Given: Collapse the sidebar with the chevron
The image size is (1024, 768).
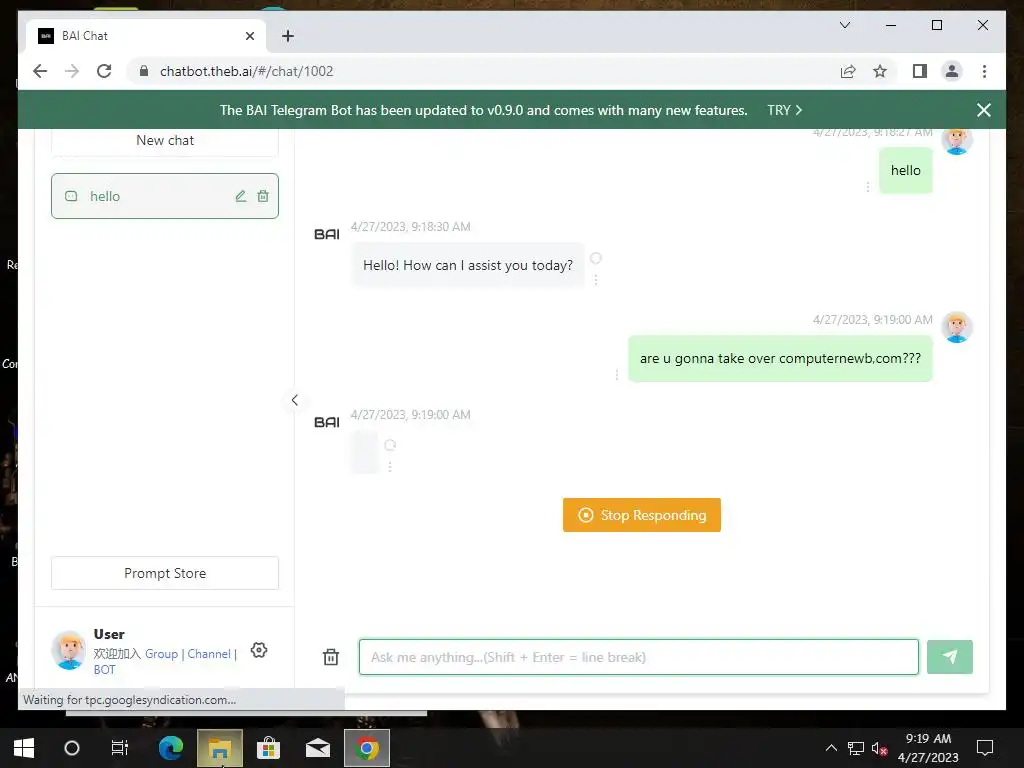Looking at the screenshot, I should coord(295,400).
